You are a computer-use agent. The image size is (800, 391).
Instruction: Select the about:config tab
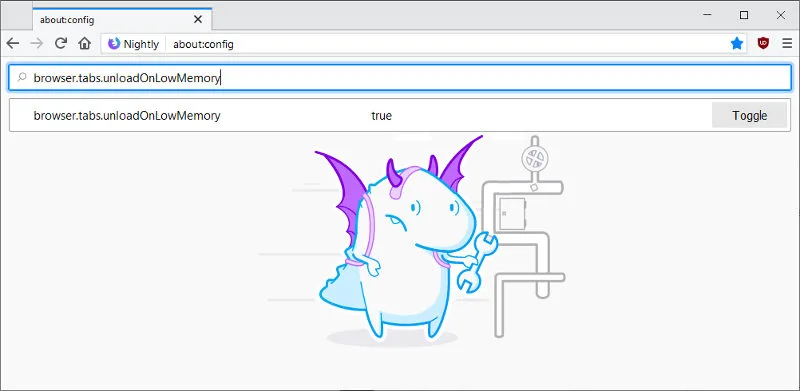pos(122,19)
